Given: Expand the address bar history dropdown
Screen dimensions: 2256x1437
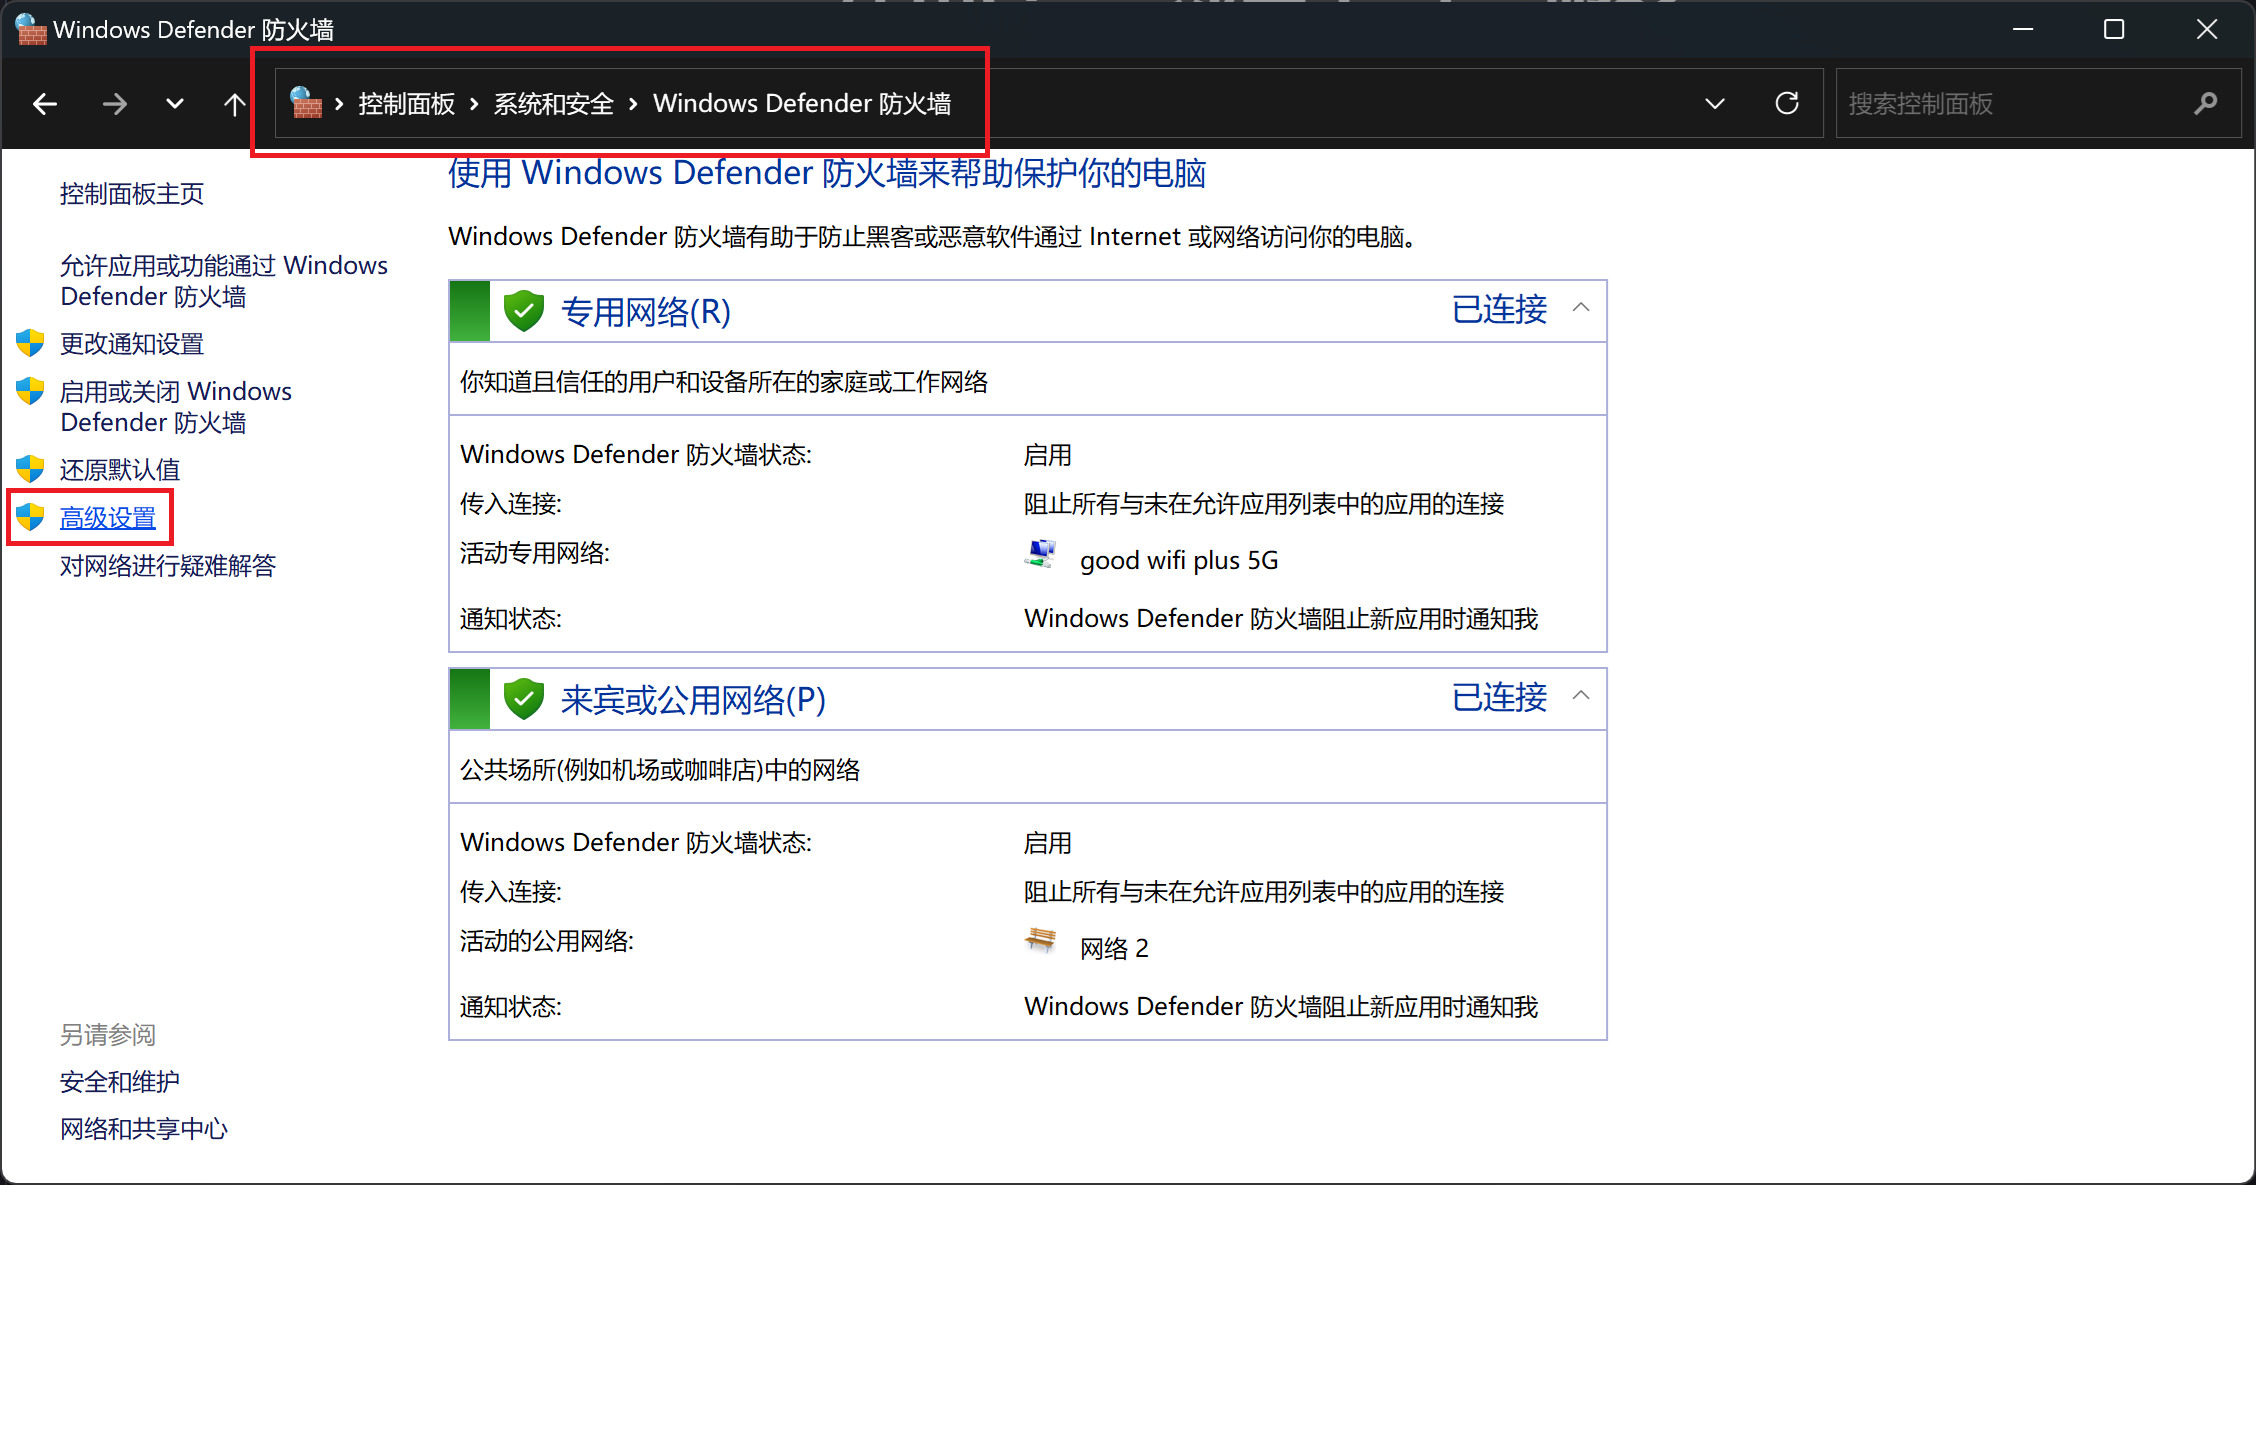Looking at the screenshot, I should pos(1715,104).
